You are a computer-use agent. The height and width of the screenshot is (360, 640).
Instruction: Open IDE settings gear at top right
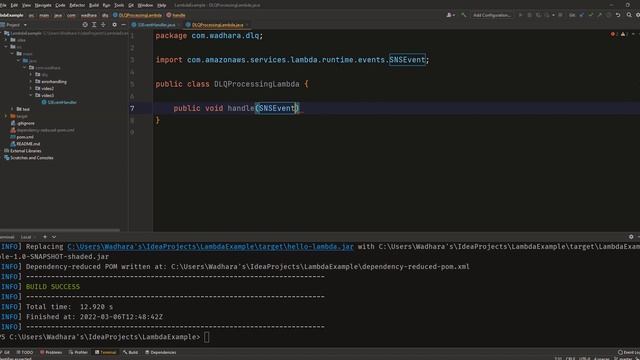638,15
